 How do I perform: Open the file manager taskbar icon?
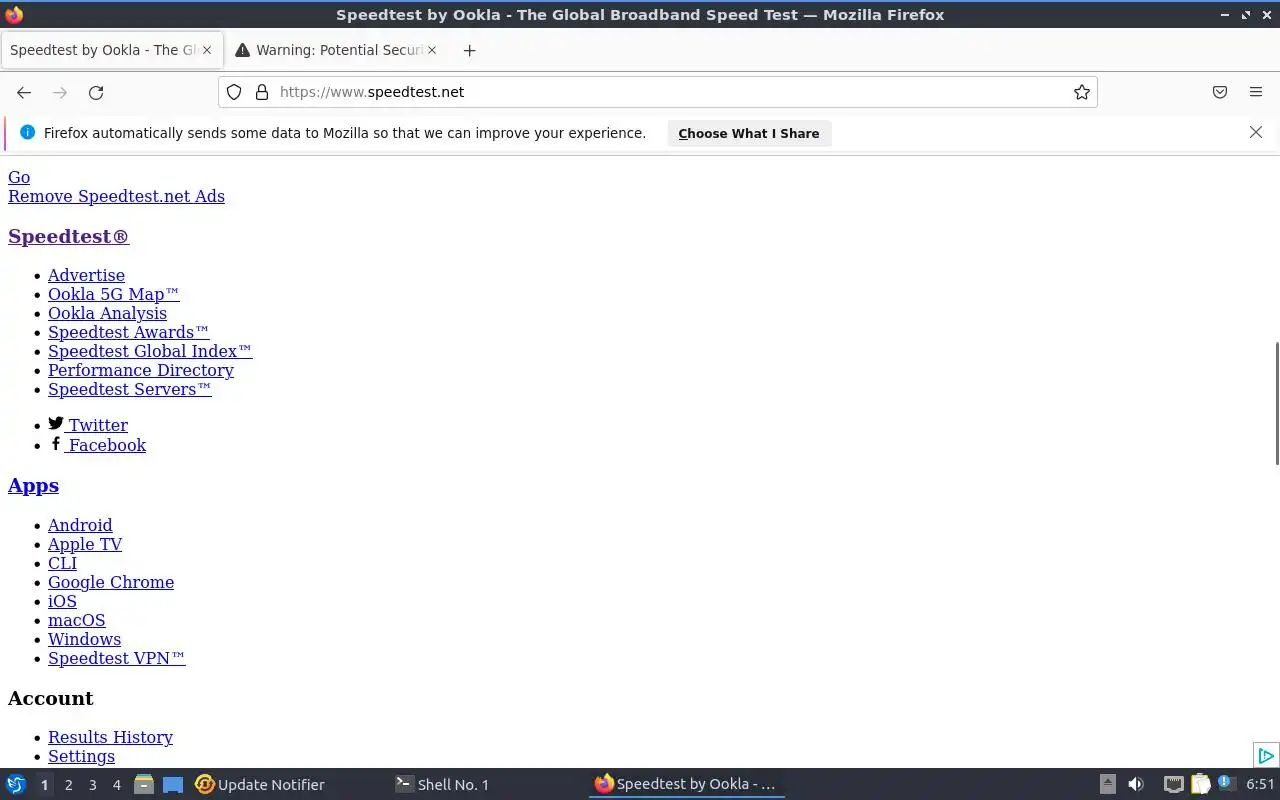(144, 784)
